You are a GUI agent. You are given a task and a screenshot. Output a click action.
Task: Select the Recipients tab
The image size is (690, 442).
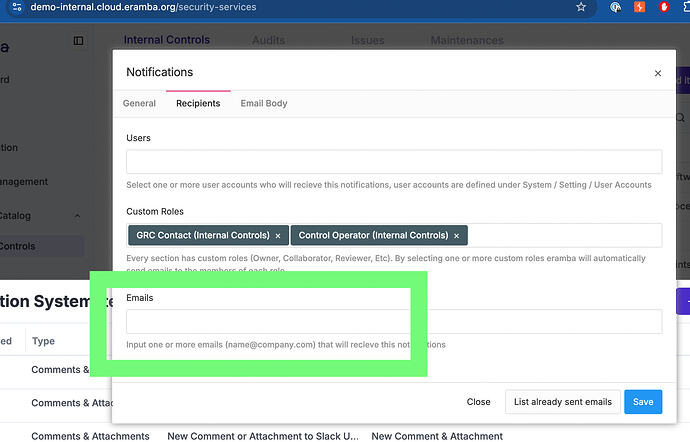point(198,103)
